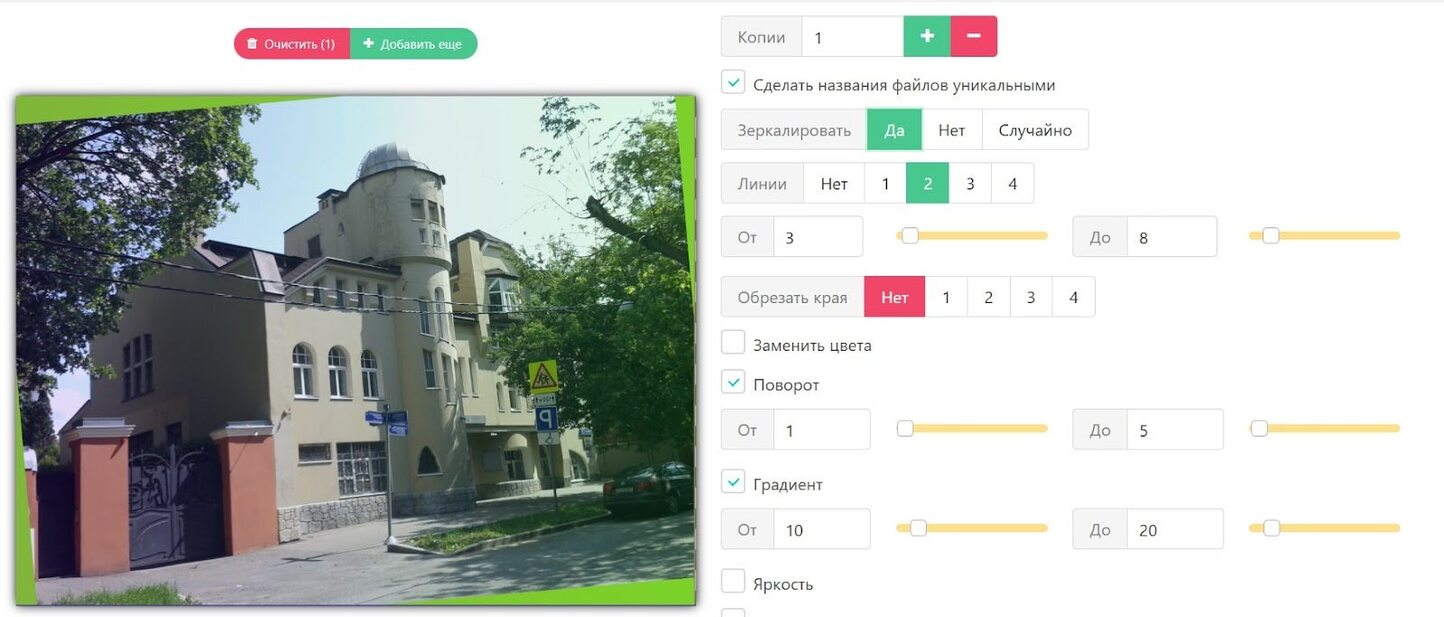Viewport: 1444px width, 617px height.
Task: Uncheck the Поворот checkbox
Action: (733, 383)
